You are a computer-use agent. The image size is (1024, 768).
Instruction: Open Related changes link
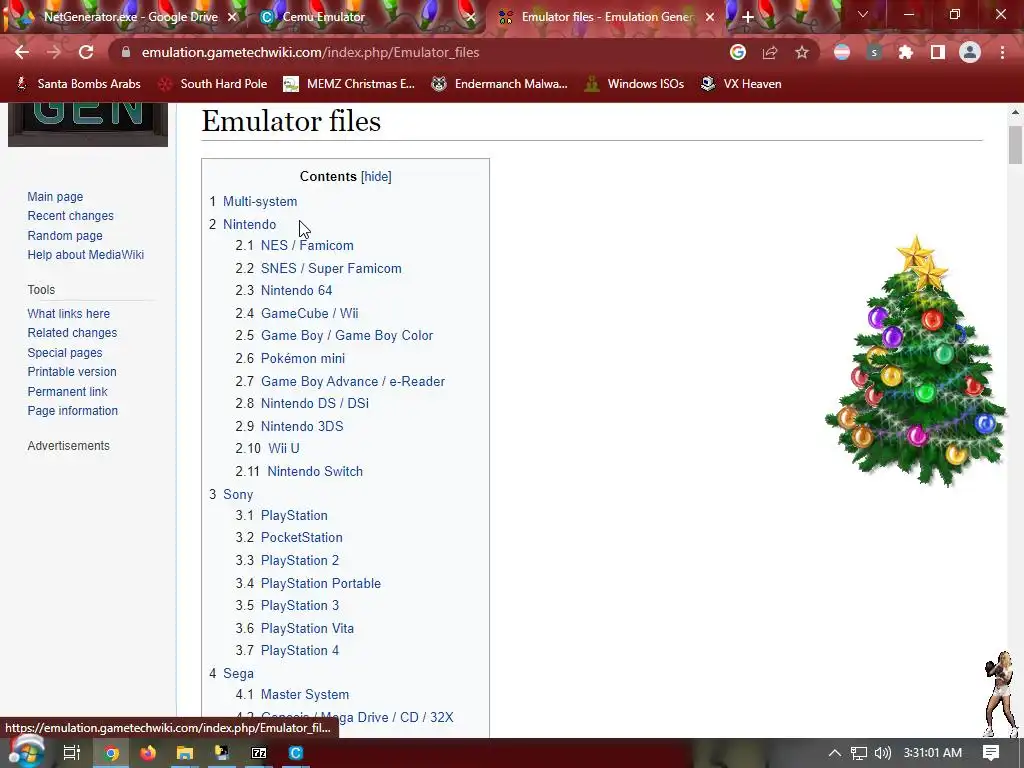(x=72, y=332)
